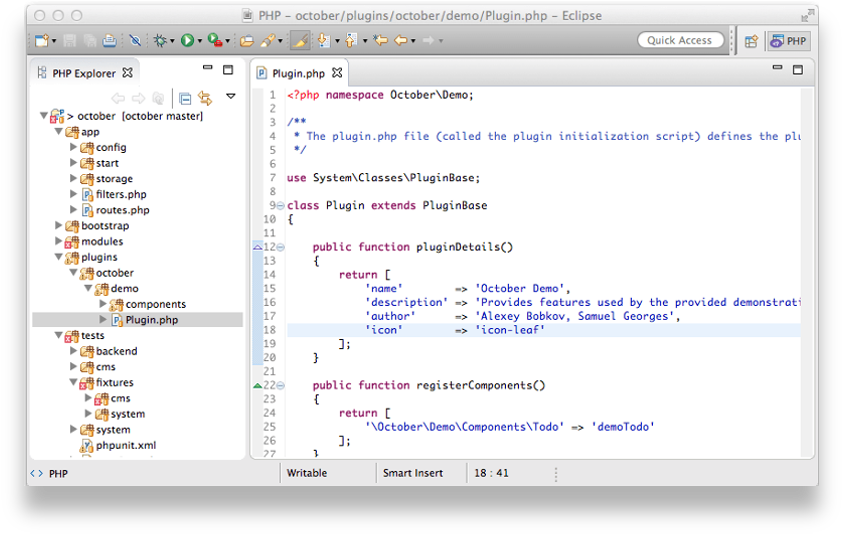The width and height of the screenshot is (842, 534).
Task: Close the PHP Explorer view tab
Action: (127, 73)
